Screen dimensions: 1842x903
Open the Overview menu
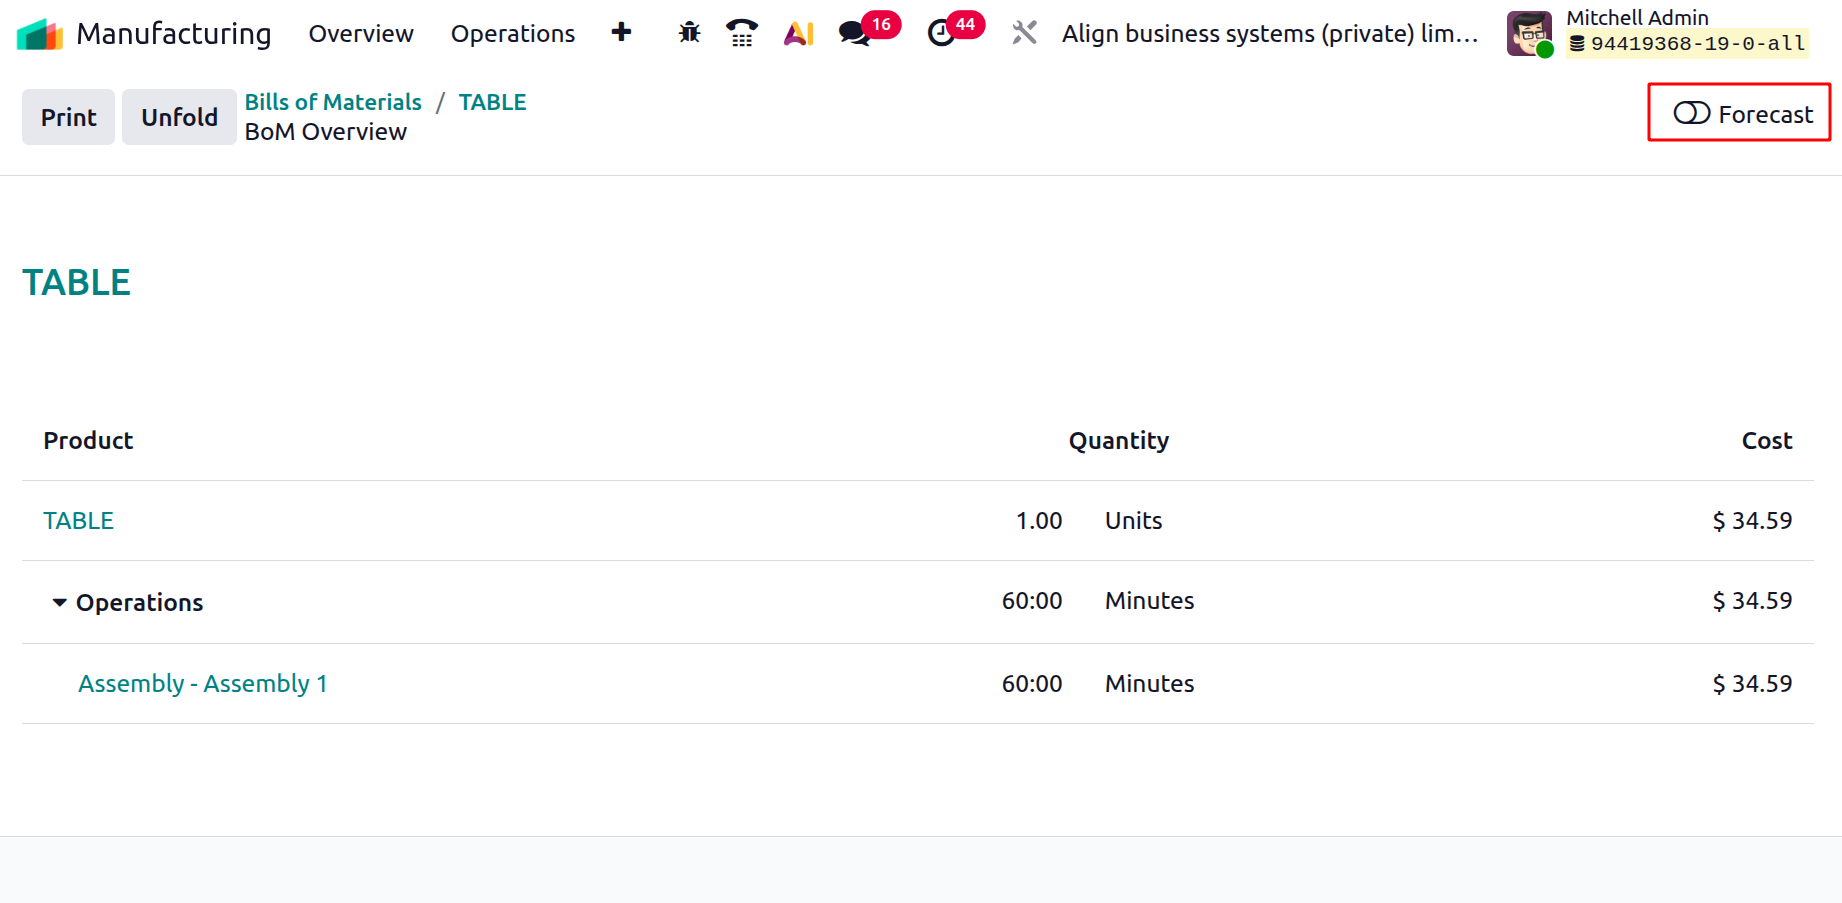[361, 34]
